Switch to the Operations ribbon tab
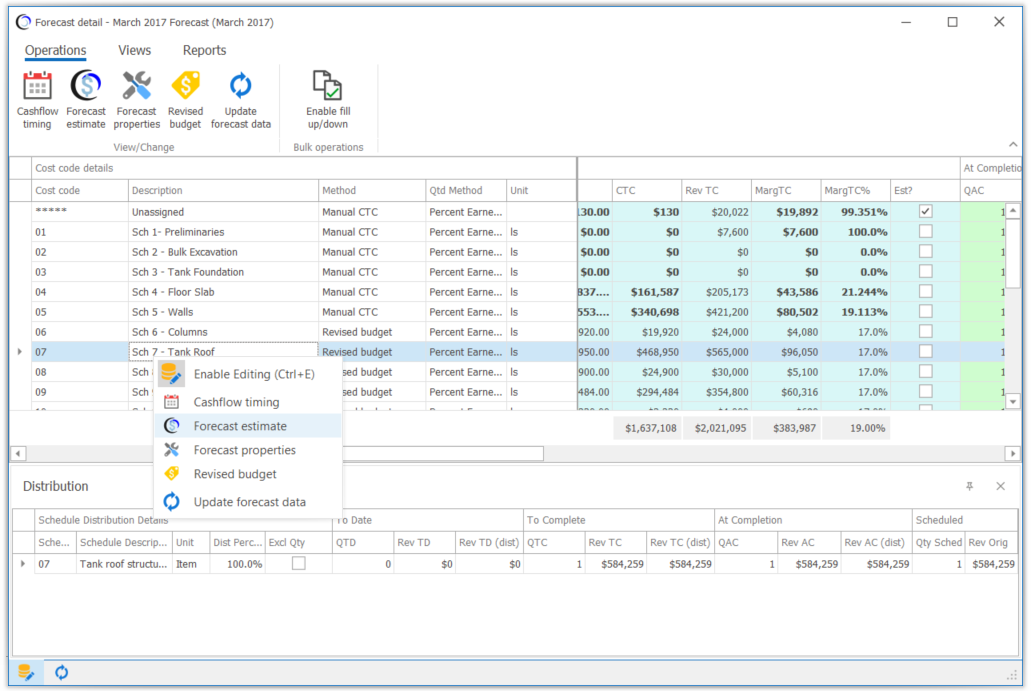This screenshot has height=691, width=1036. click(x=56, y=50)
